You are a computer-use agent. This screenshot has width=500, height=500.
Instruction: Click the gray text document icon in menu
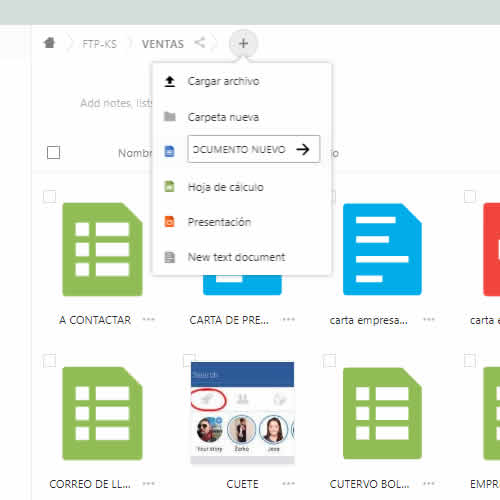[170, 257]
